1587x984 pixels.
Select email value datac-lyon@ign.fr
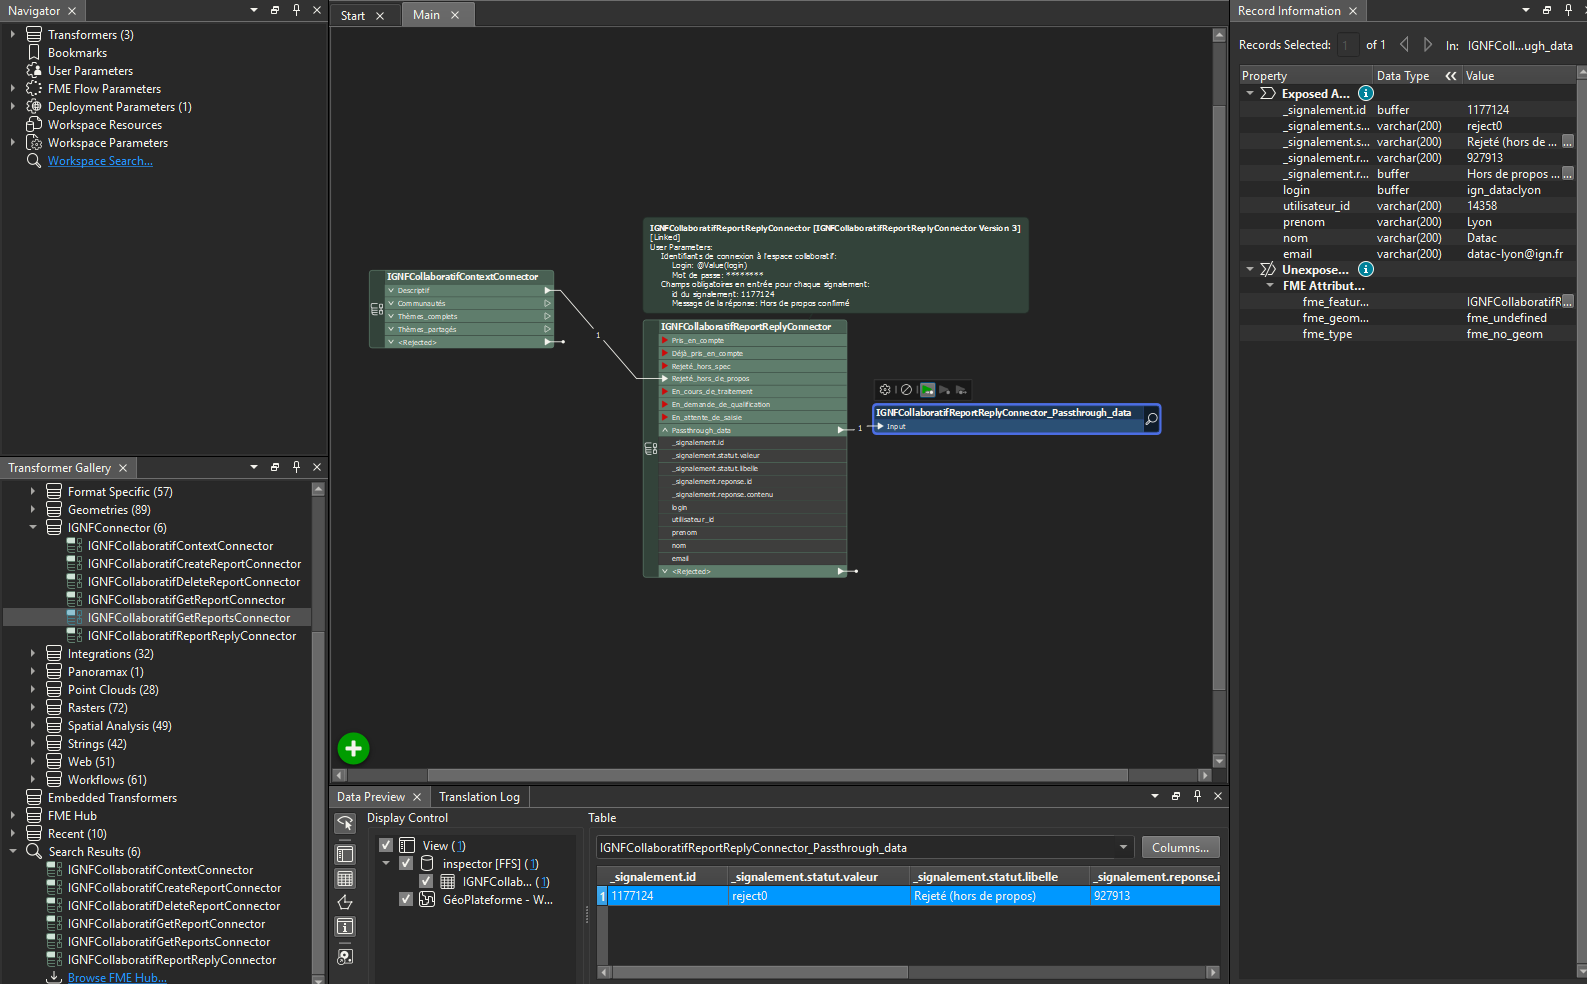(1514, 254)
